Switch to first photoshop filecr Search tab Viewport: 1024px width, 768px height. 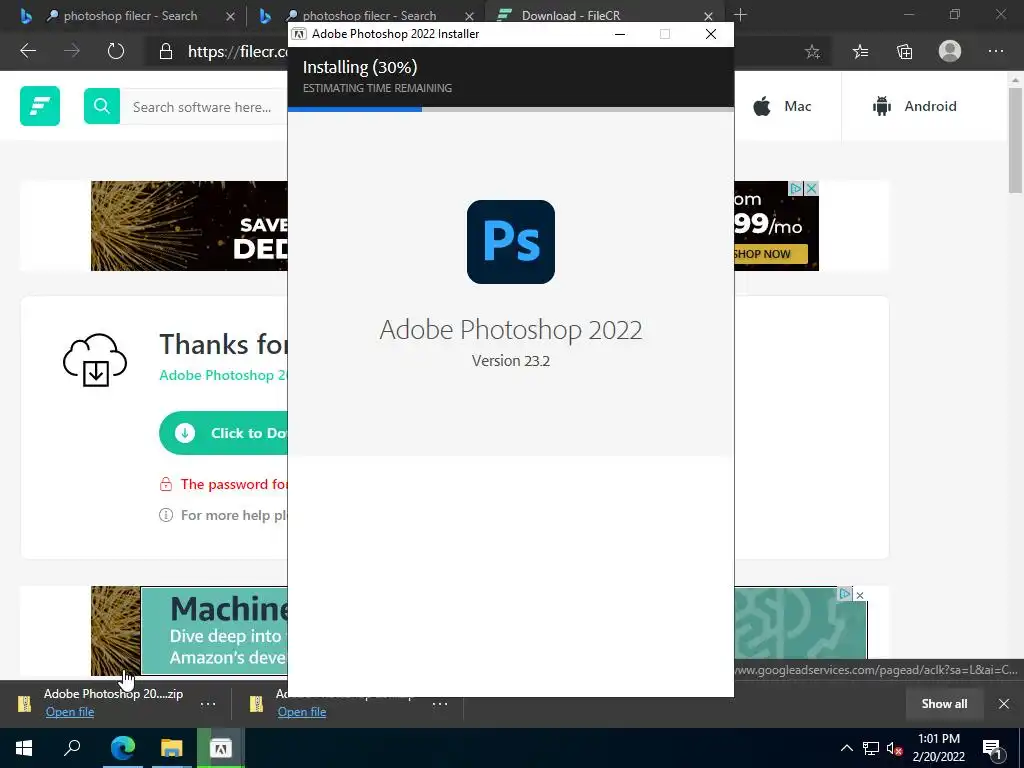(x=124, y=16)
